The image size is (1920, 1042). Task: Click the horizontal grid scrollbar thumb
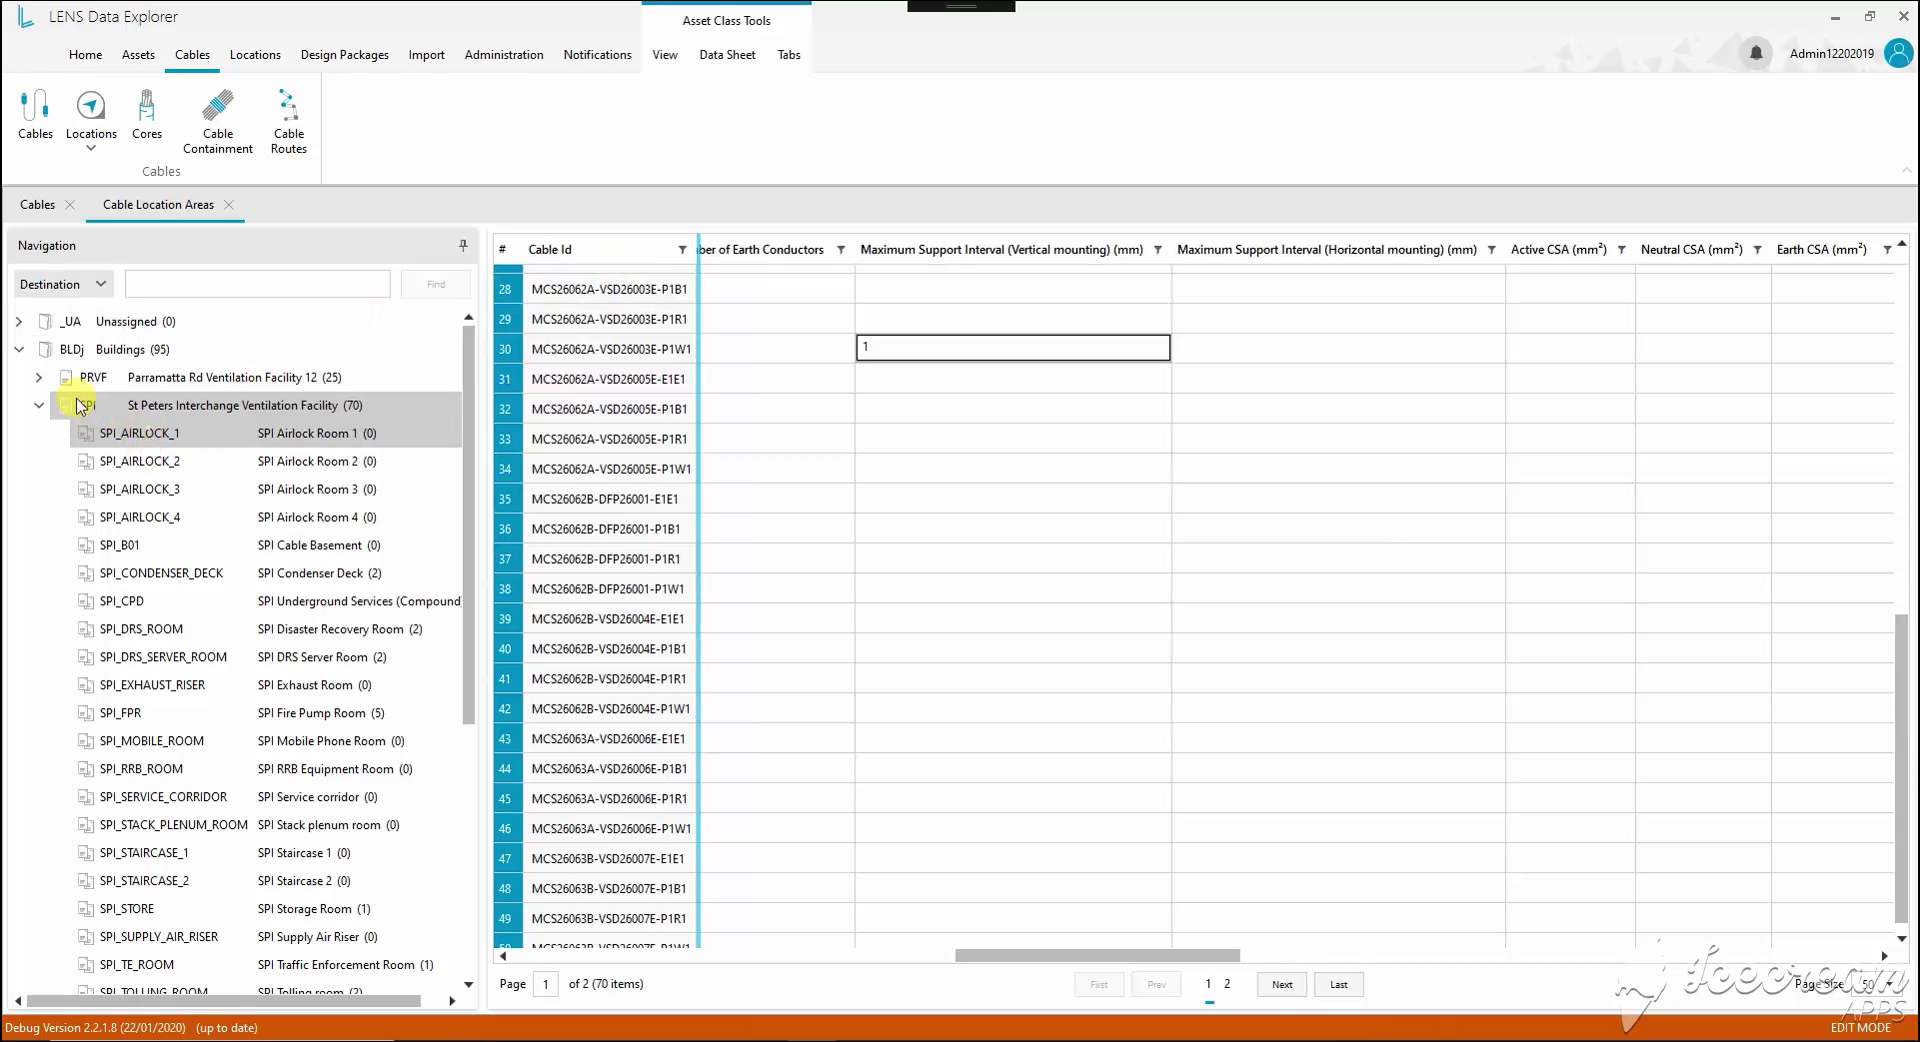(1097, 956)
